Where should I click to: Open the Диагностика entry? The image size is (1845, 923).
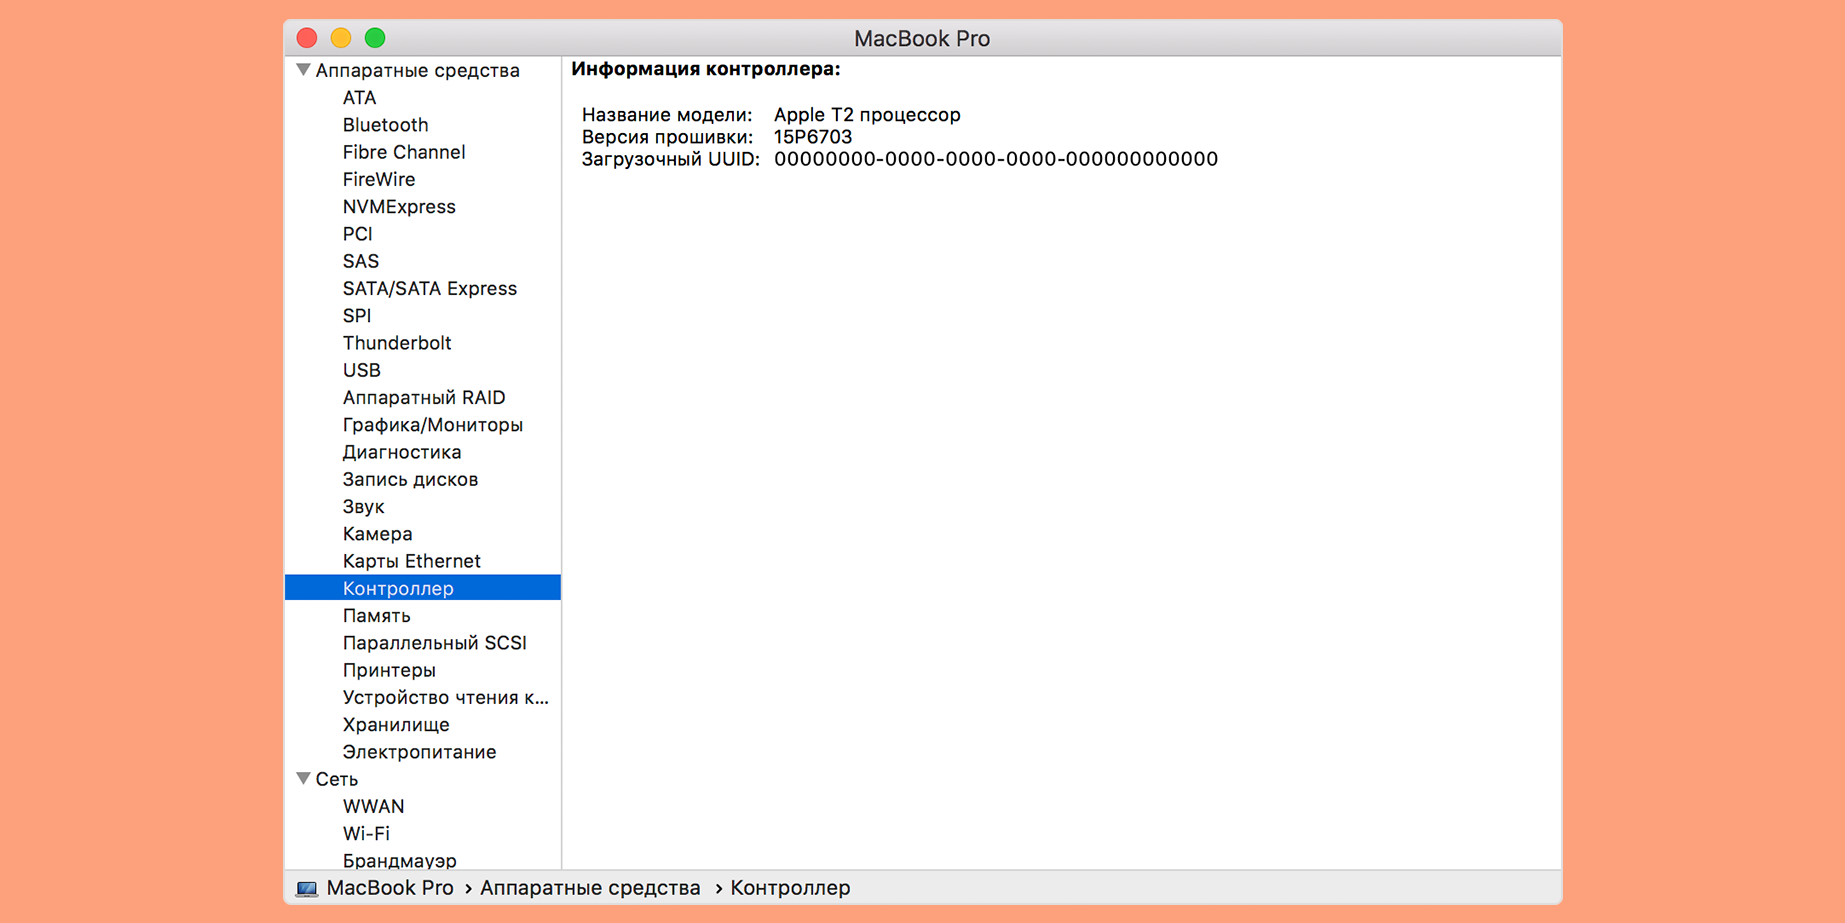(401, 452)
